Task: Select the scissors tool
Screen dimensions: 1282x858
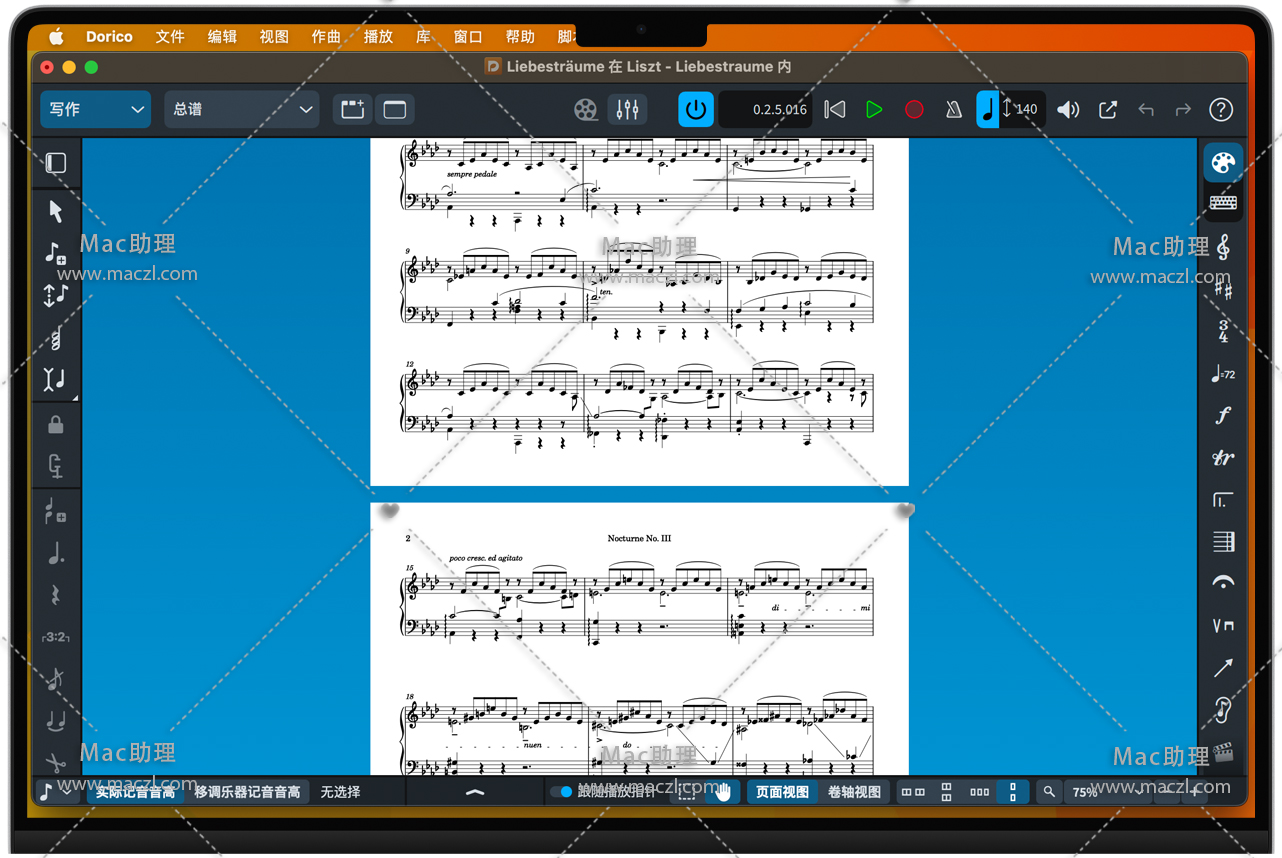Action: [x=56, y=762]
